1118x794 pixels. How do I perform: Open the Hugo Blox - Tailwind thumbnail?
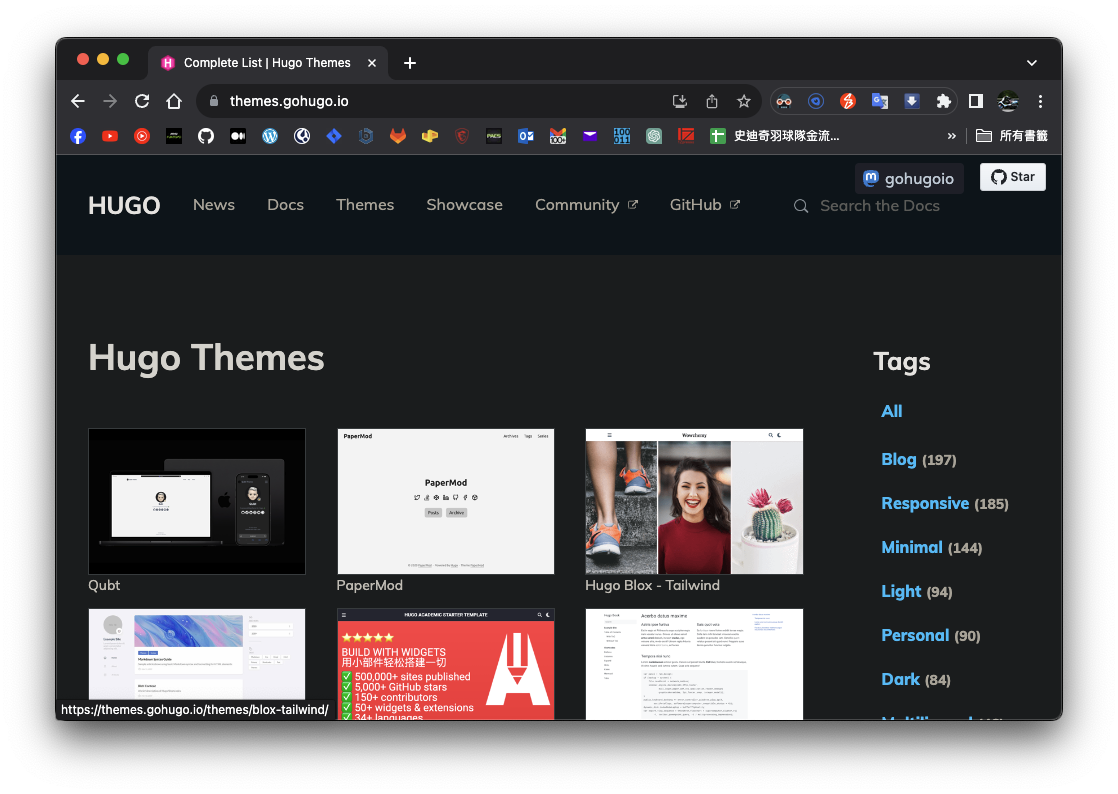click(694, 501)
